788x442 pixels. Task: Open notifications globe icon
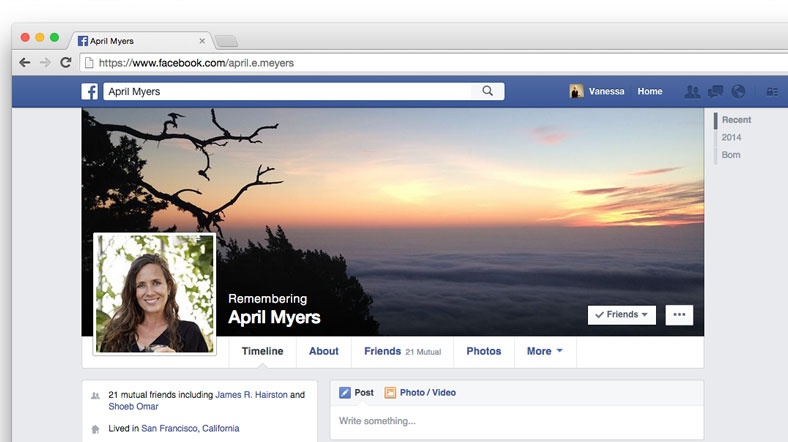click(738, 91)
